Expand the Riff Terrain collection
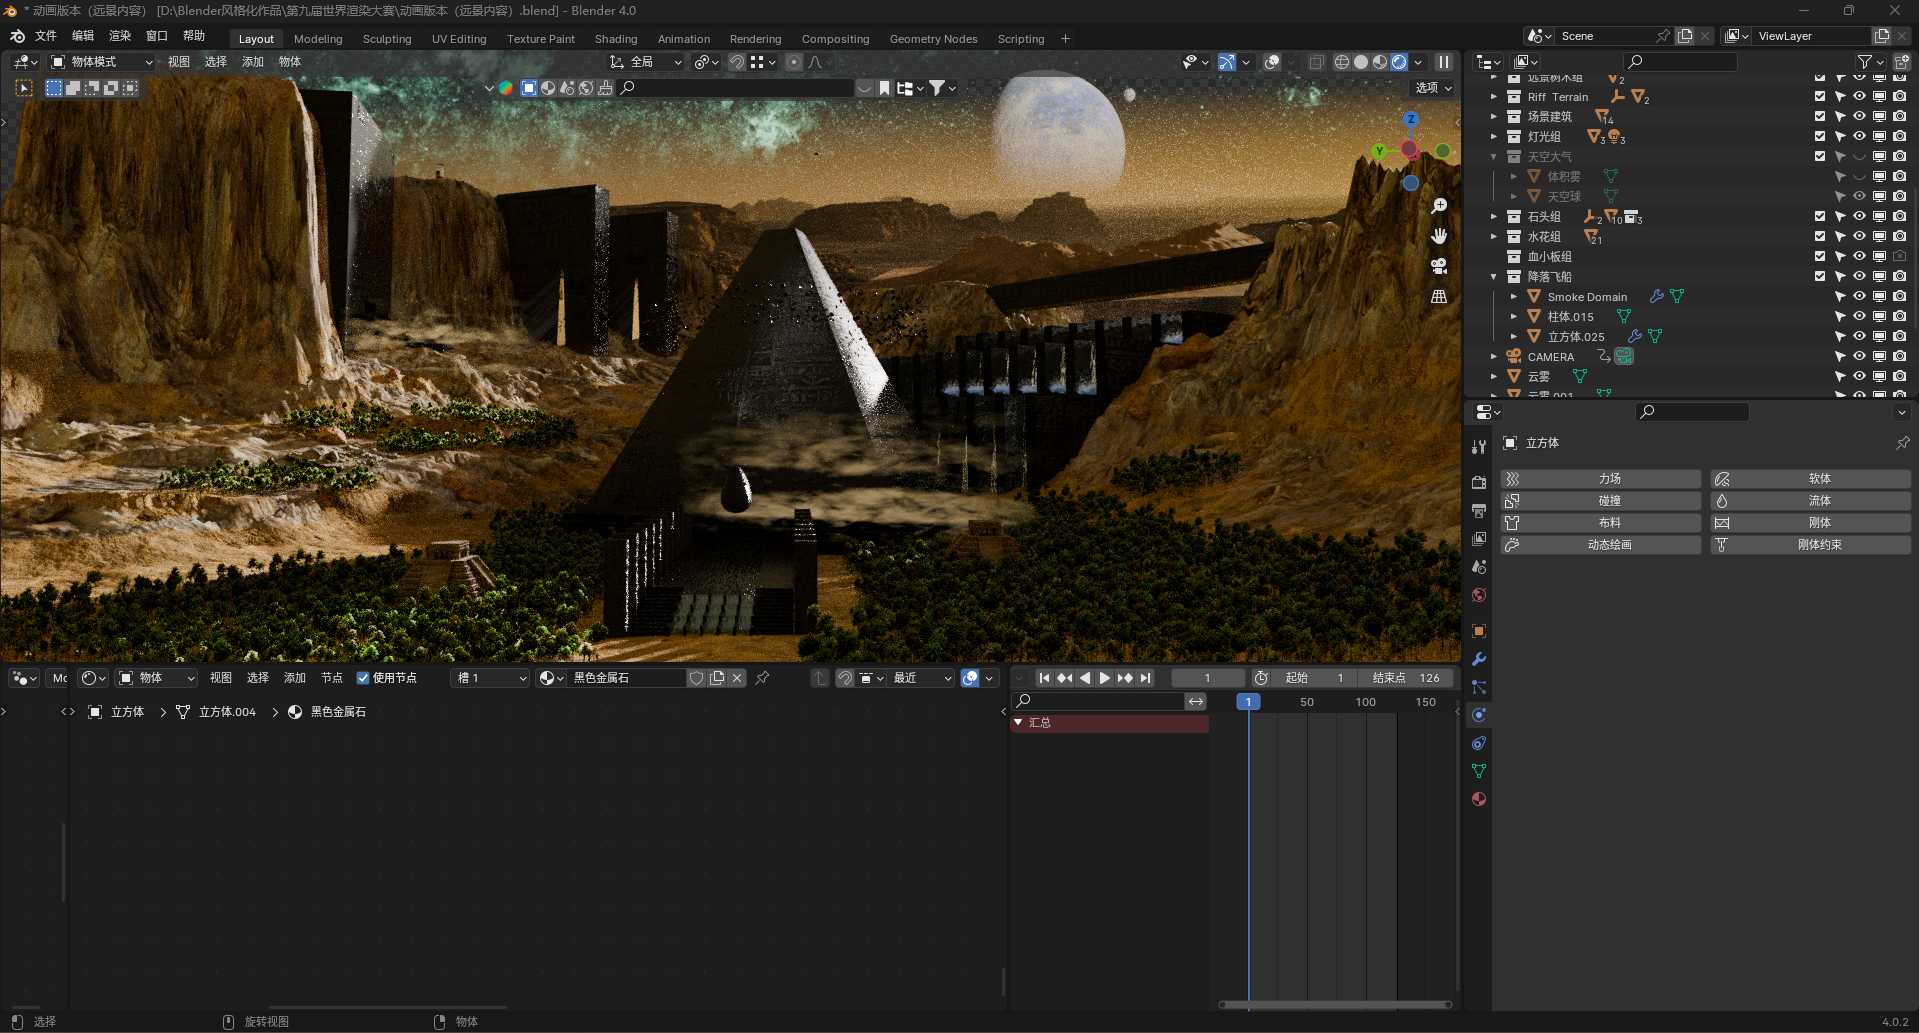Viewport: 1919px width, 1033px height. [x=1494, y=97]
